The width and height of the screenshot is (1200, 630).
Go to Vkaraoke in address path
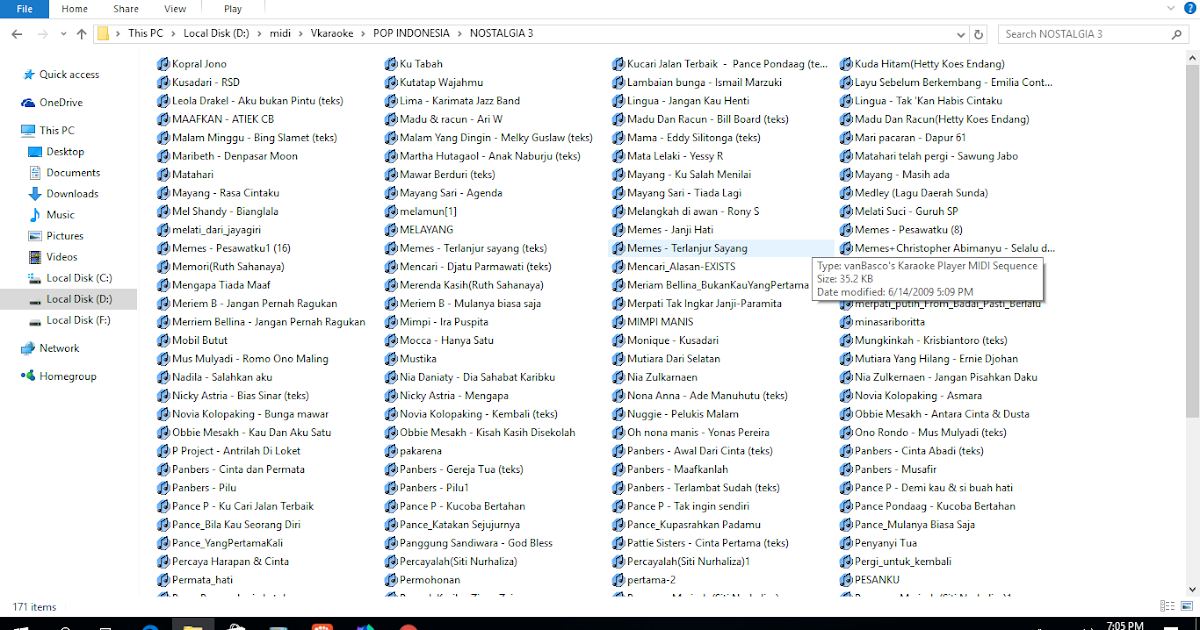332,33
